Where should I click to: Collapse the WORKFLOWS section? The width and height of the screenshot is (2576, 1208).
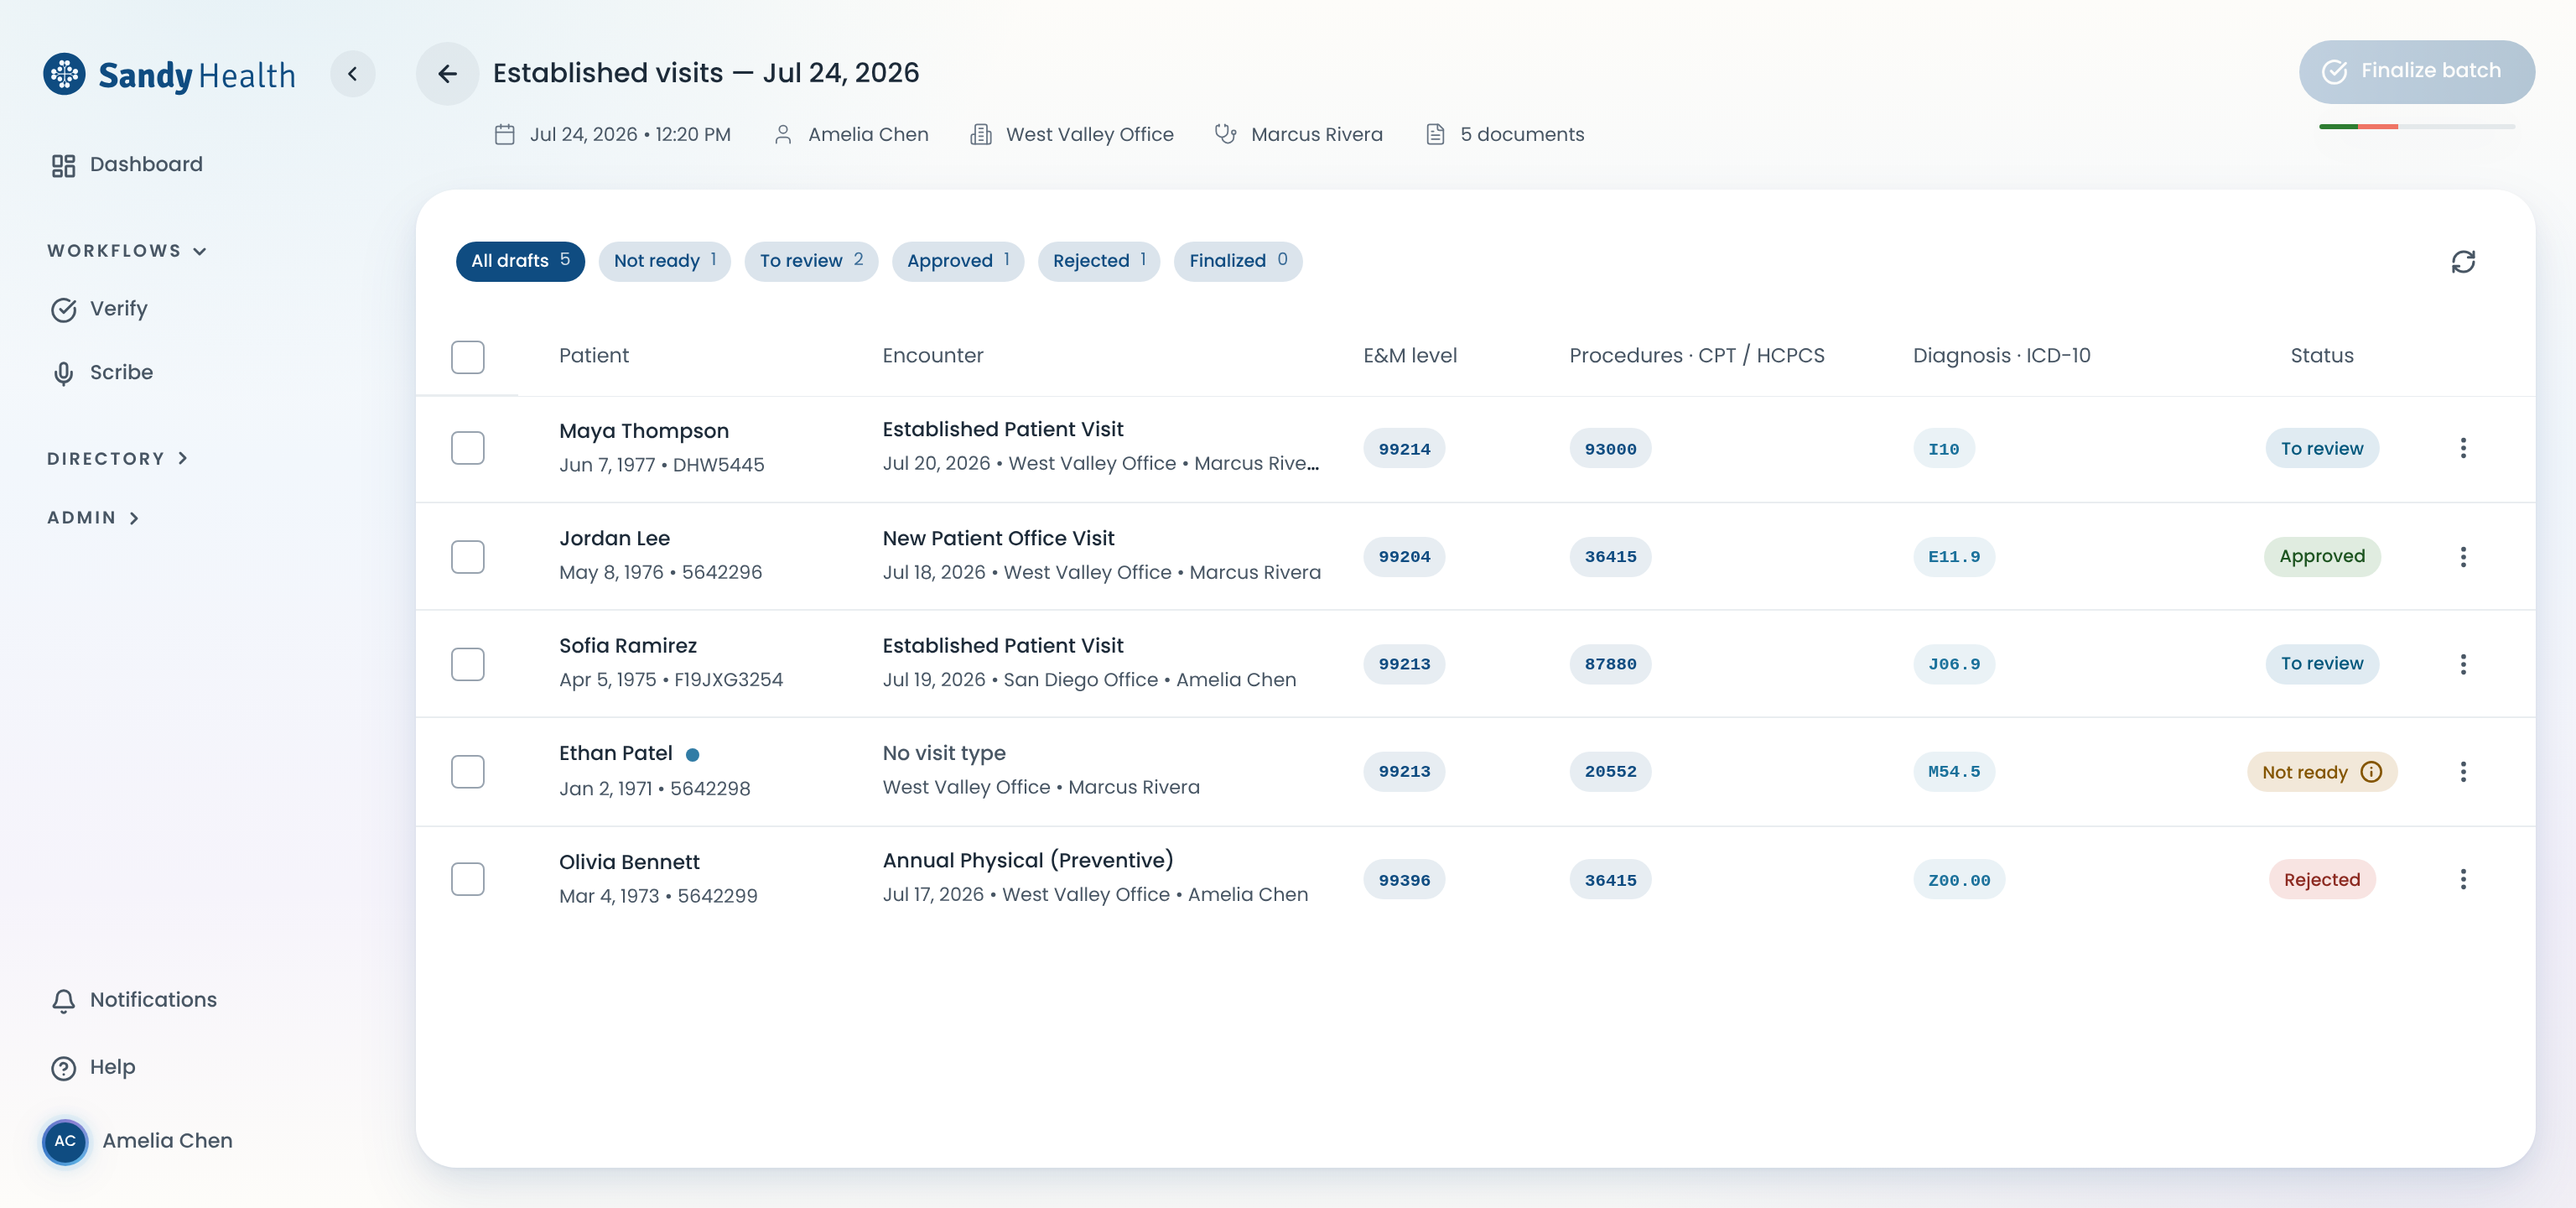127,251
